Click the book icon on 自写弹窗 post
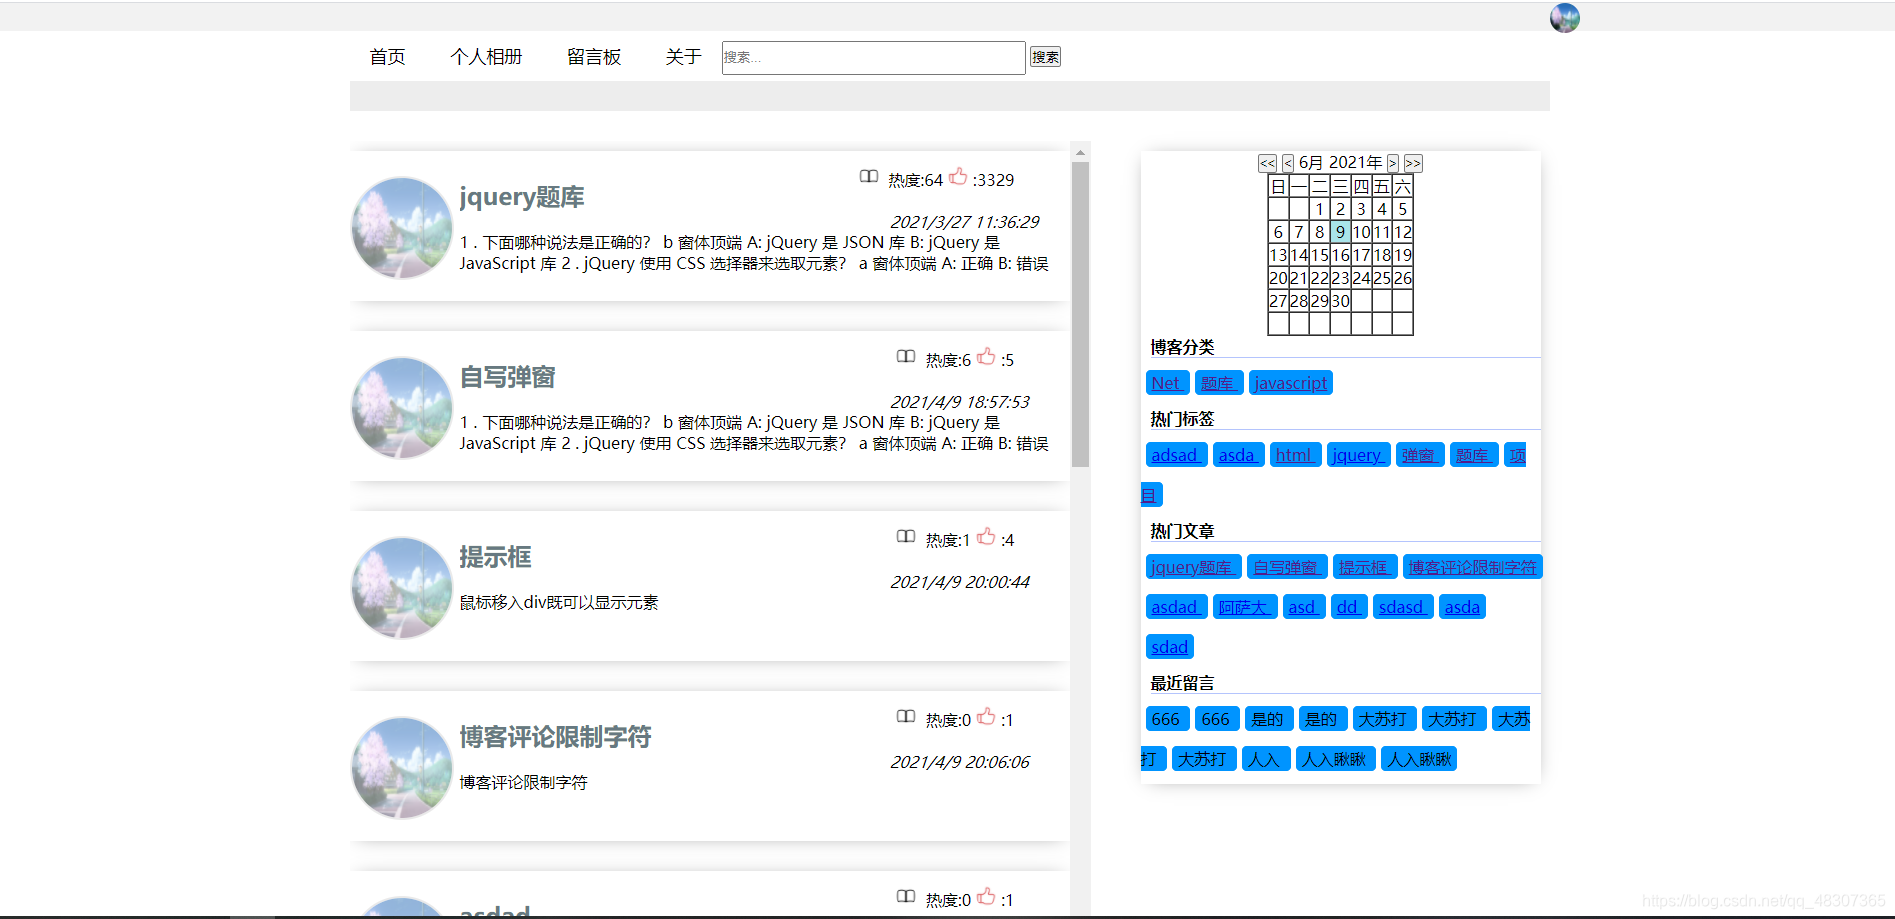The image size is (1895, 919). coord(906,357)
